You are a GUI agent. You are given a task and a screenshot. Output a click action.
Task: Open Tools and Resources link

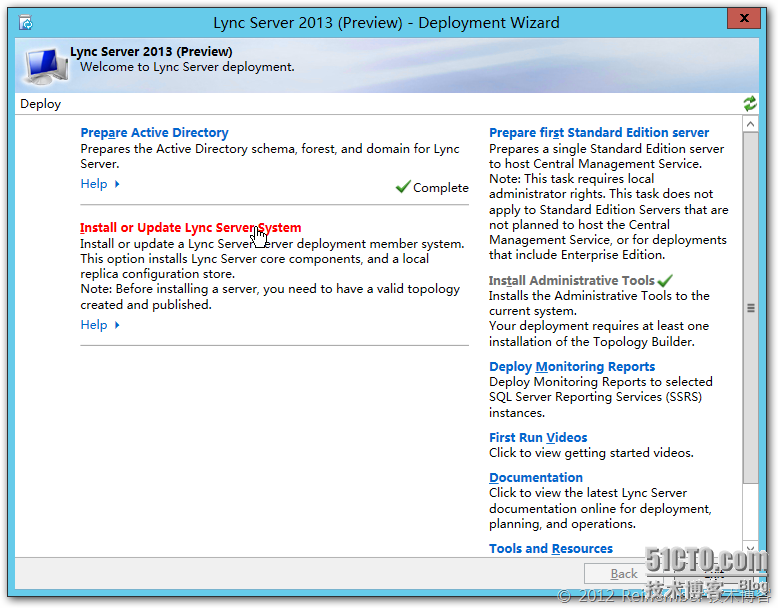pyautogui.click(x=551, y=548)
